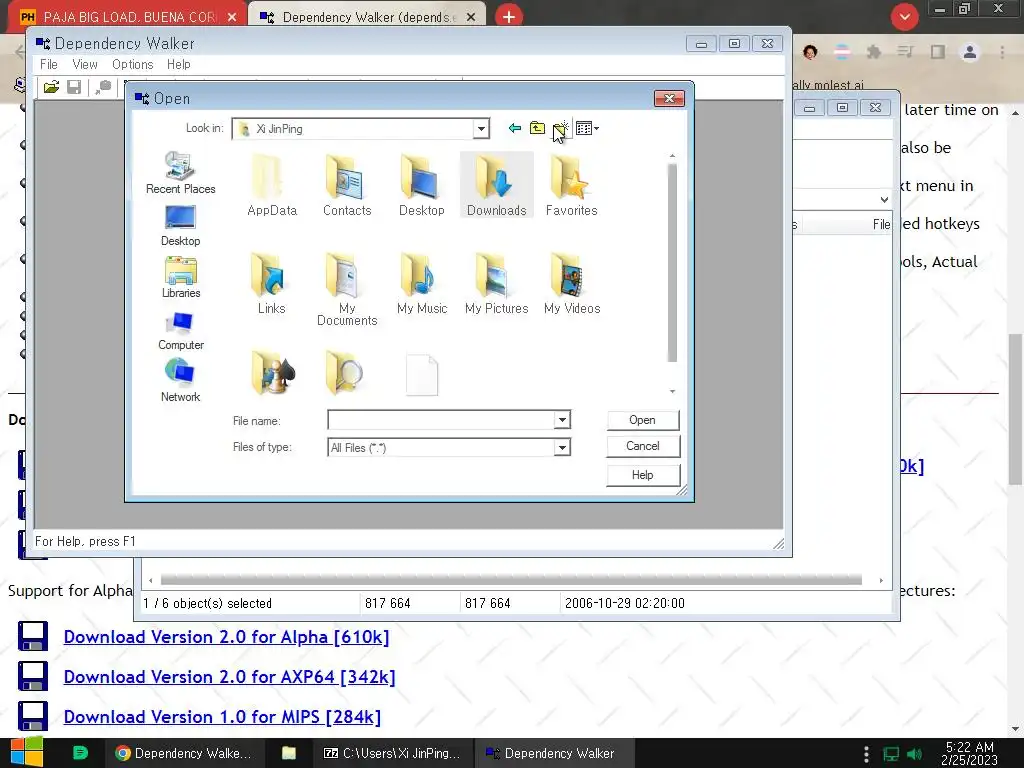Open the browser profile avatar icon
This screenshot has height=768, width=1024.
(970, 52)
